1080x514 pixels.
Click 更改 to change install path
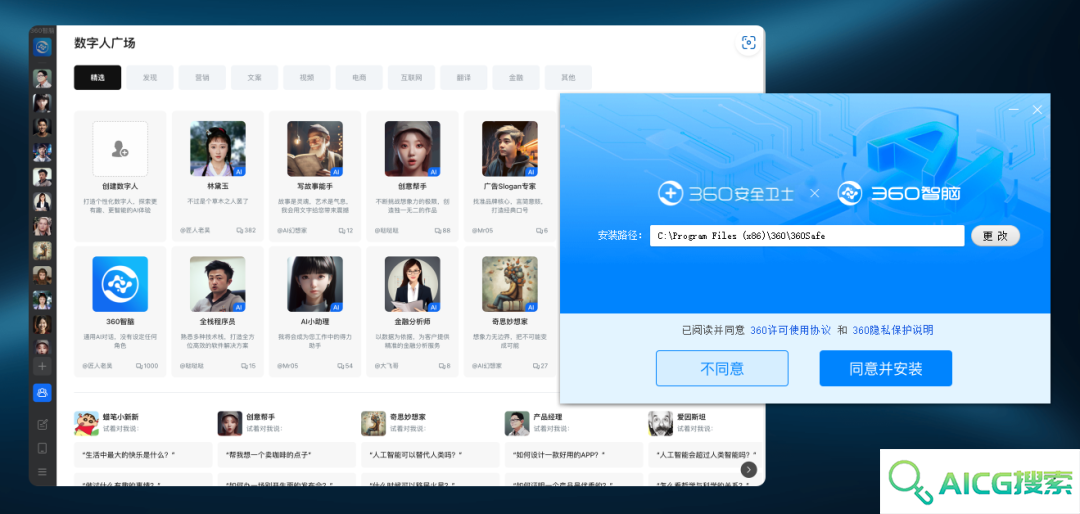995,236
